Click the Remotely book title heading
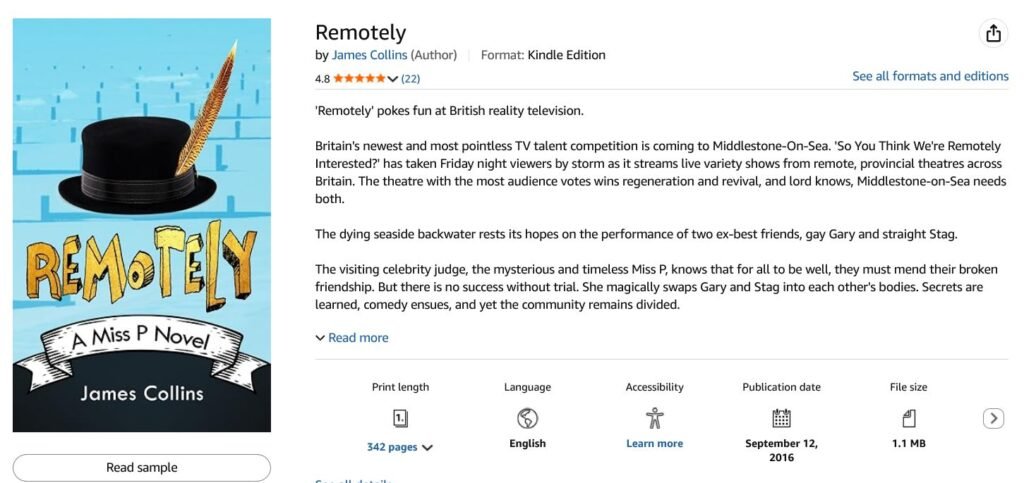 (360, 33)
